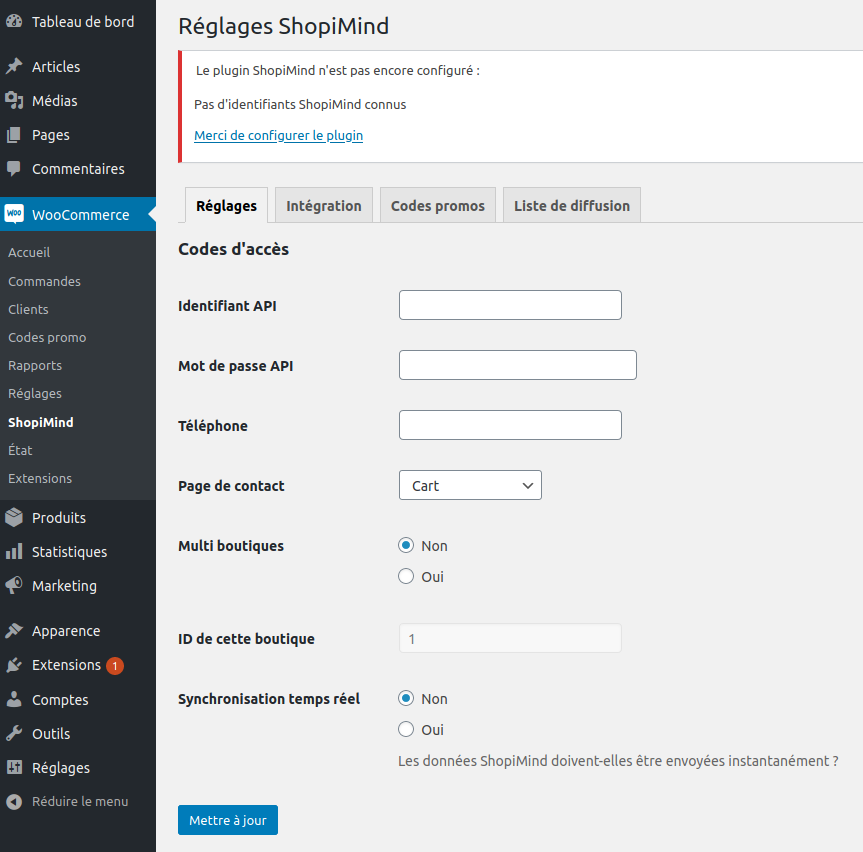Open the Page de contact dropdown
Screen dimensions: 863x852
(x=470, y=485)
